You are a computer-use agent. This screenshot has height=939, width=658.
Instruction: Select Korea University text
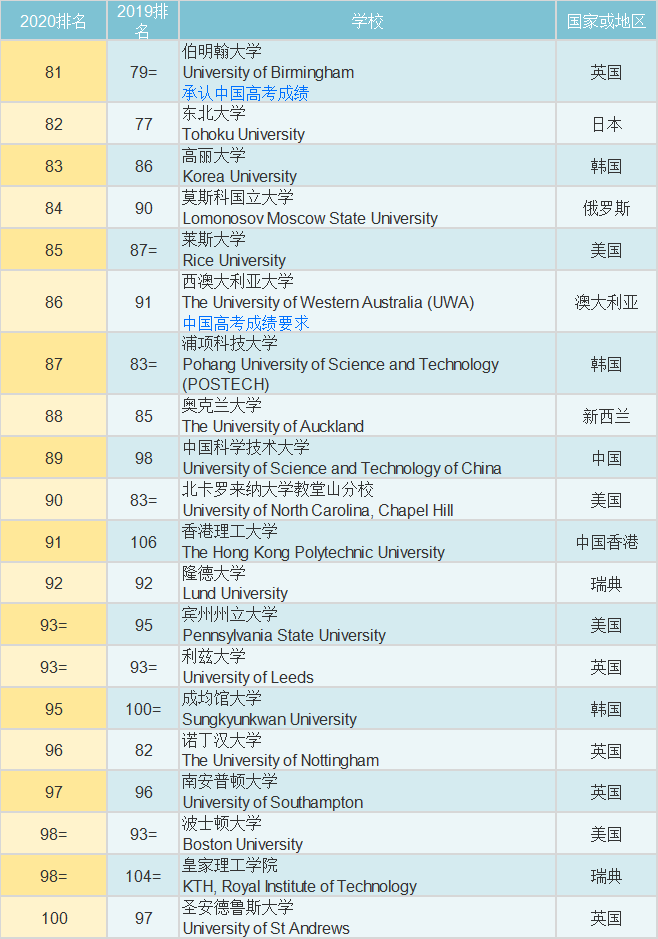click(239, 176)
